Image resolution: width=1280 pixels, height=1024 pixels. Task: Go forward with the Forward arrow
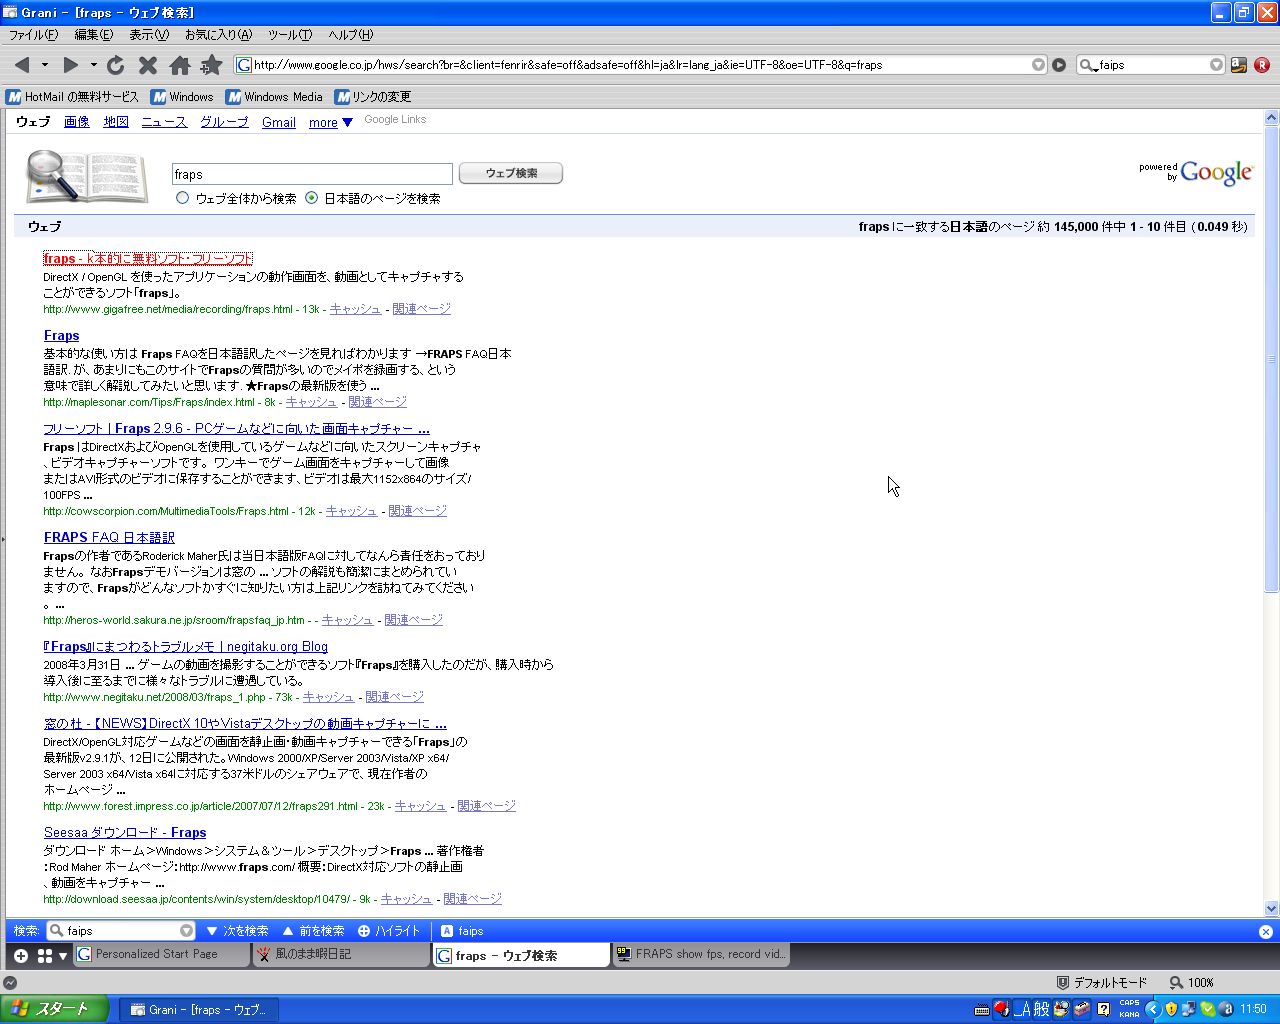click(x=70, y=65)
